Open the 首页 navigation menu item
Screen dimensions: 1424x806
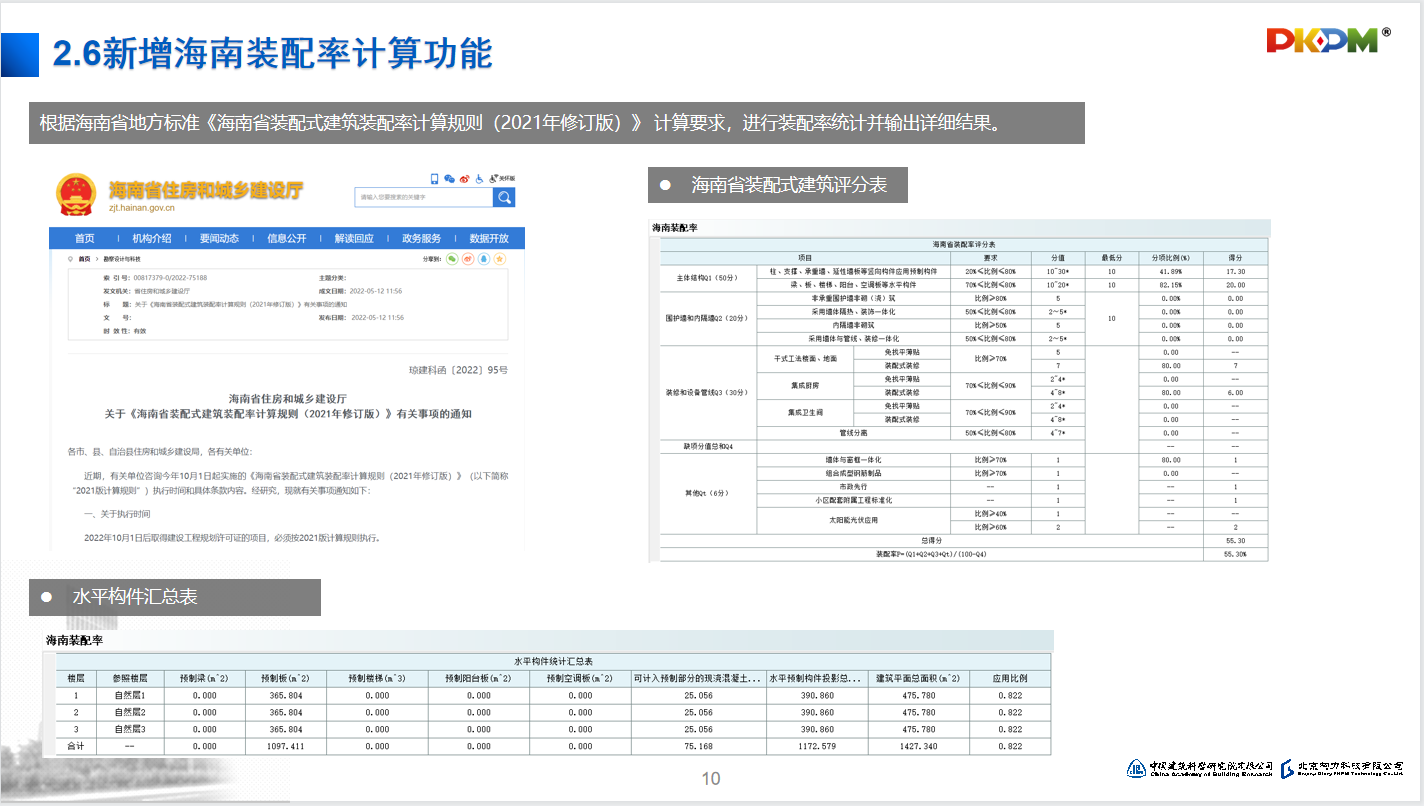pos(85,239)
